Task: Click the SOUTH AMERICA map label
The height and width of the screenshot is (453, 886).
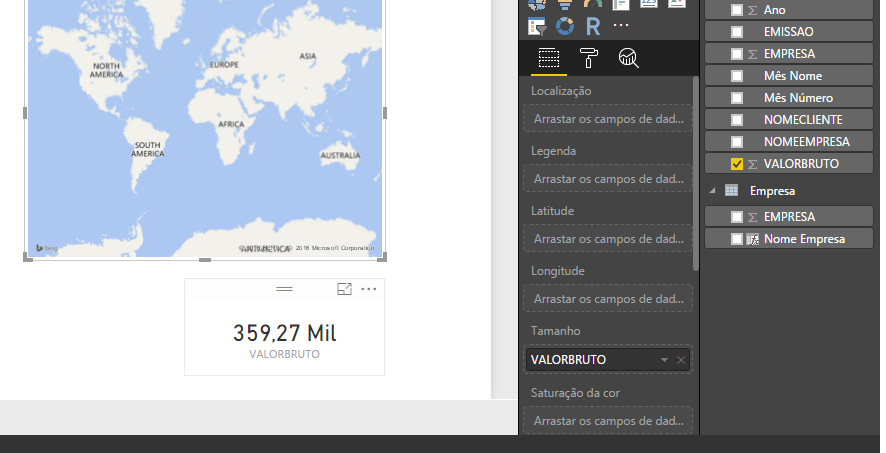Action: click(x=147, y=149)
